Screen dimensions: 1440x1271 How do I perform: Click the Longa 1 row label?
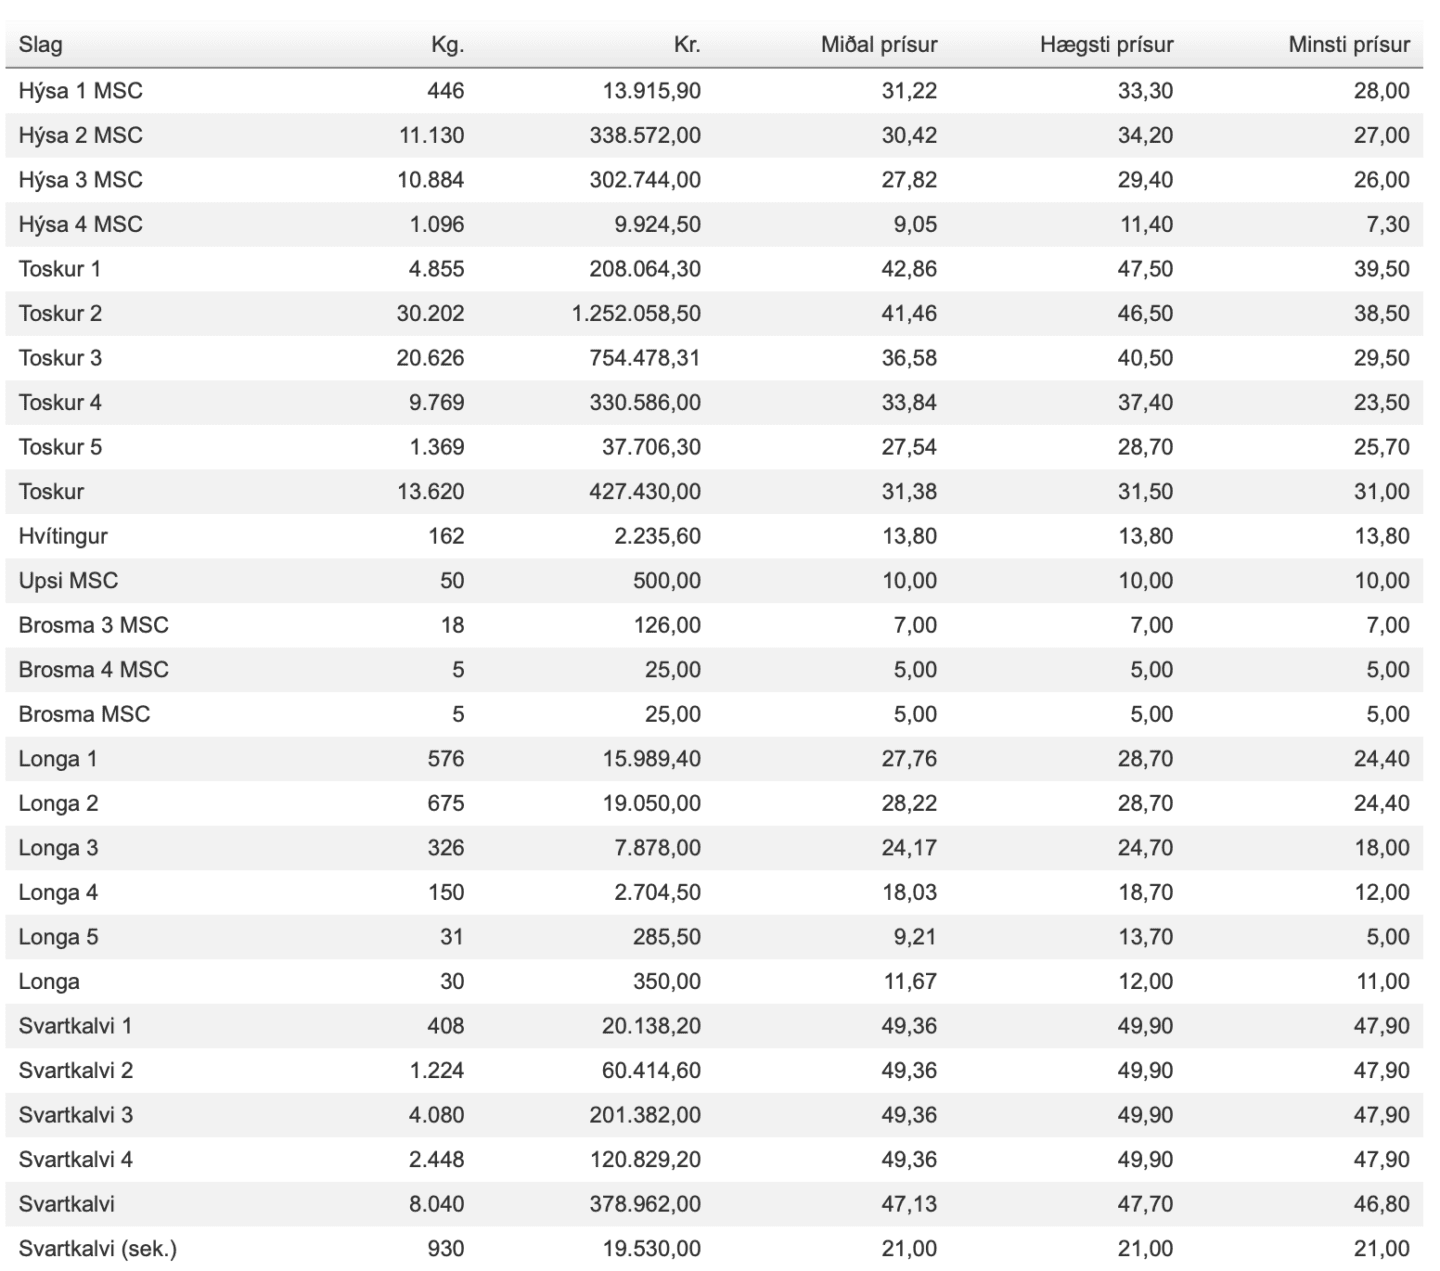(58, 759)
